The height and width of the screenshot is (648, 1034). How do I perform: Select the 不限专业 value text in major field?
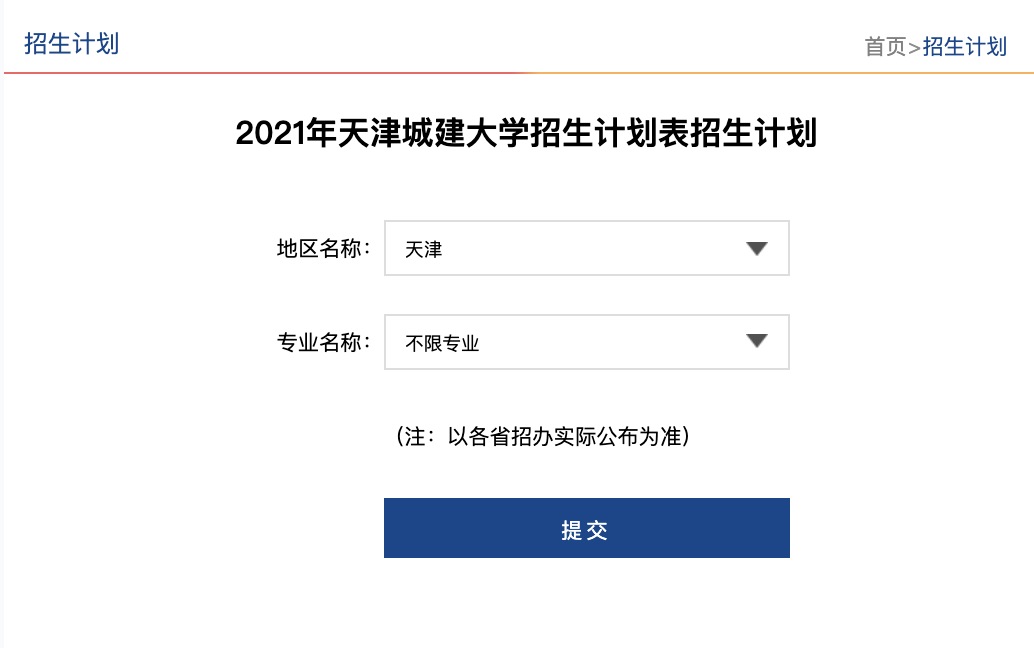(442, 343)
